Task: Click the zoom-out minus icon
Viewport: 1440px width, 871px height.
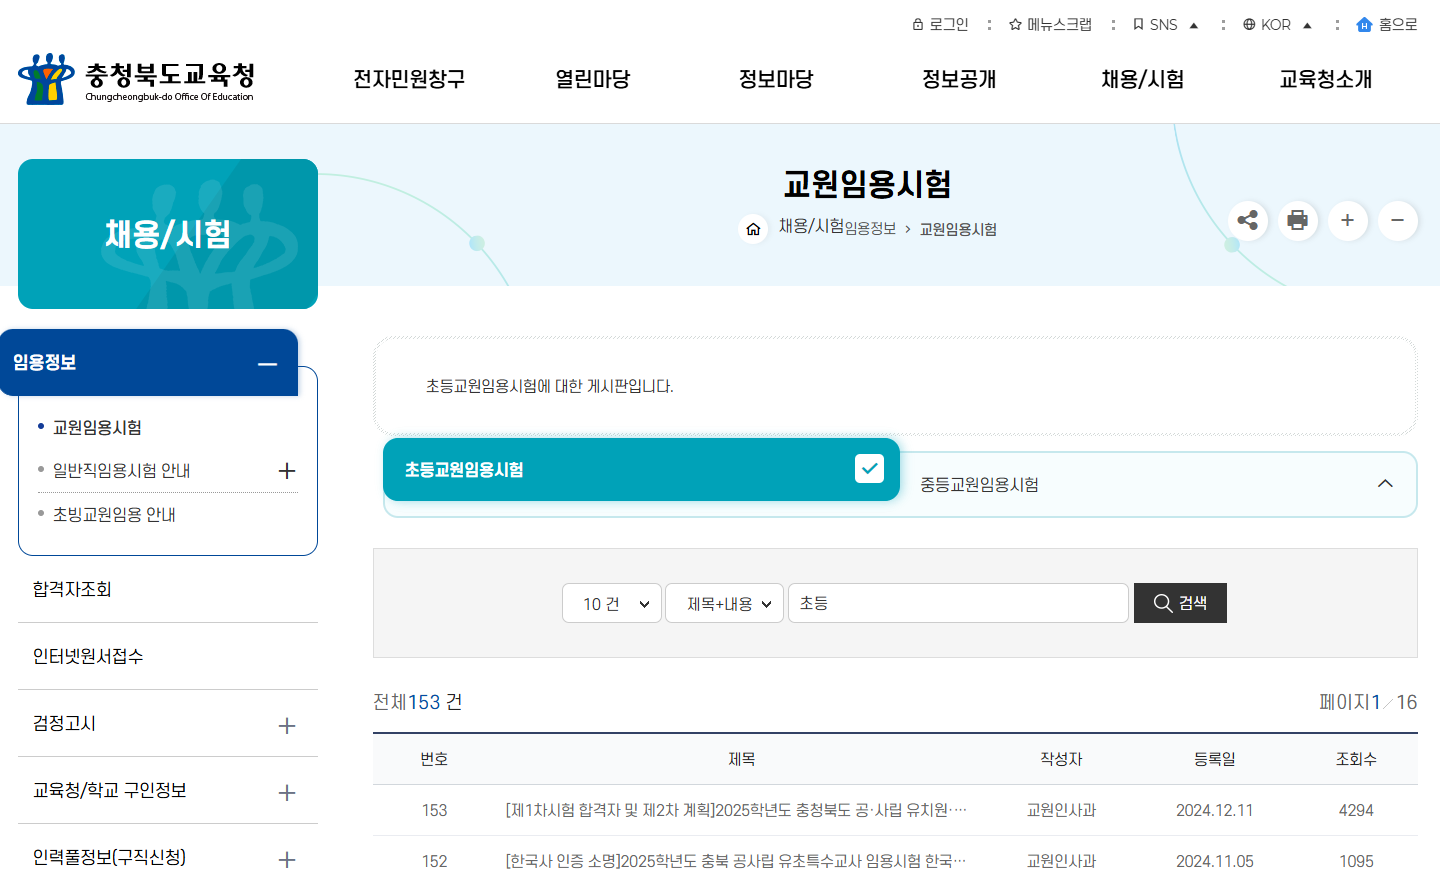Action: click(1397, 221)
